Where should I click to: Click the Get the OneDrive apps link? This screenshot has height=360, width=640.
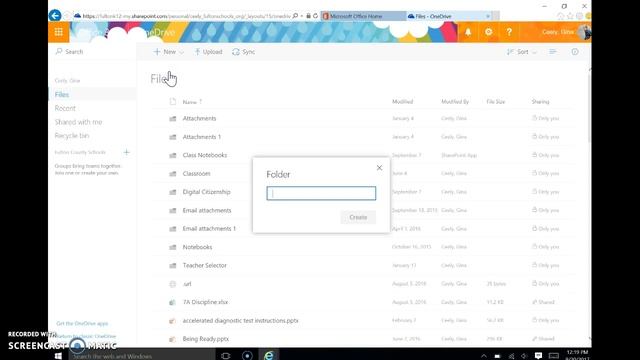pos(82,323)
